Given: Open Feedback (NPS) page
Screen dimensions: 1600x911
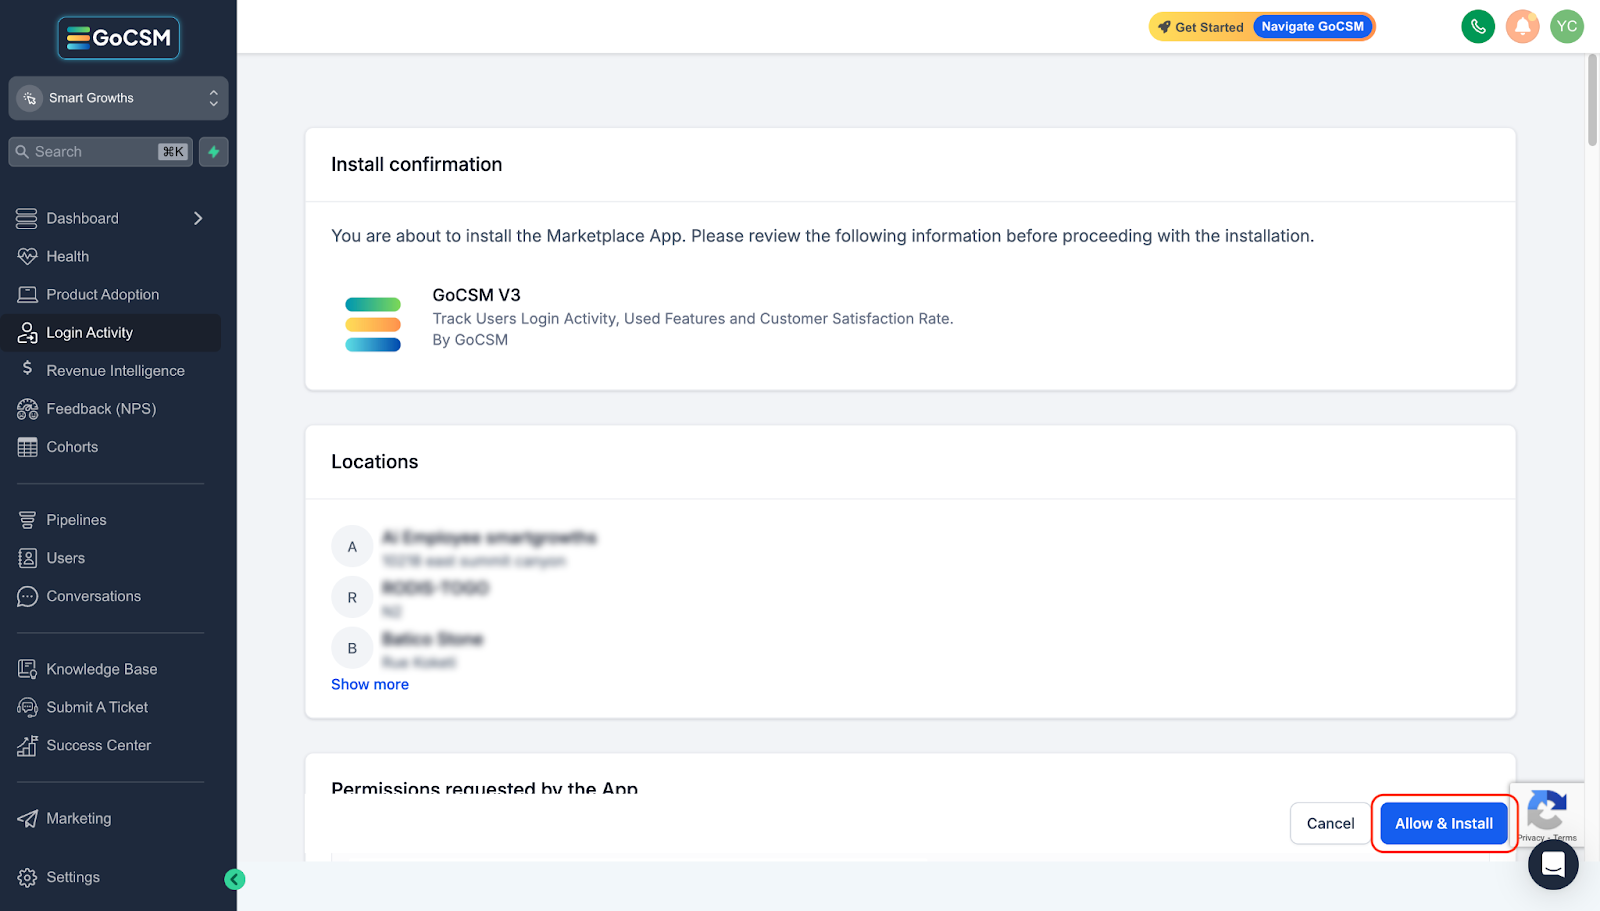Looking at the screenshot, I should pos(101,408).
